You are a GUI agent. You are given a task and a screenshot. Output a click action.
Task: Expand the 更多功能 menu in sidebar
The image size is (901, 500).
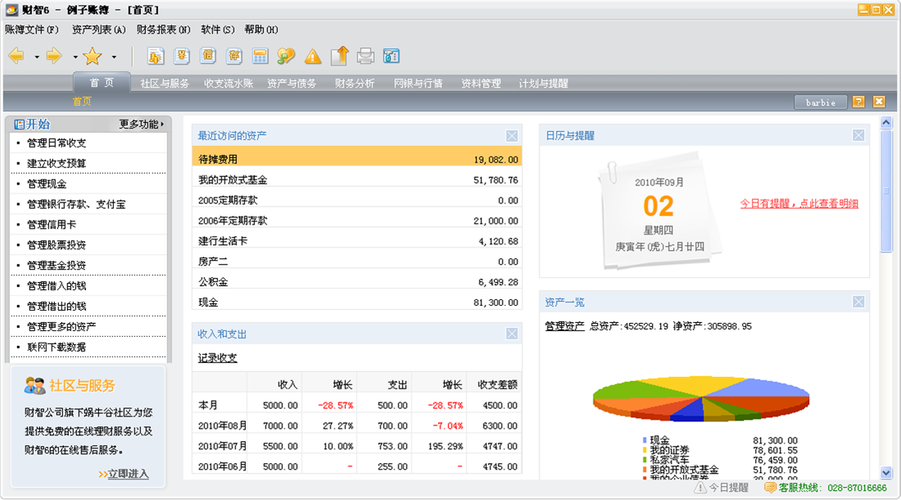[141, 124]
